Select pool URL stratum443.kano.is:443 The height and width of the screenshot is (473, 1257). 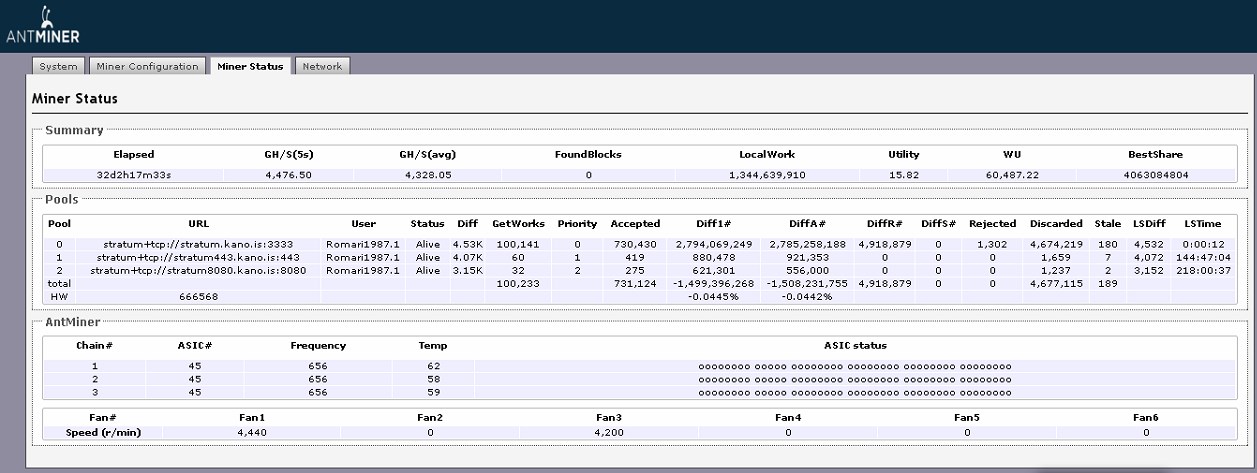tap(198, 257)
